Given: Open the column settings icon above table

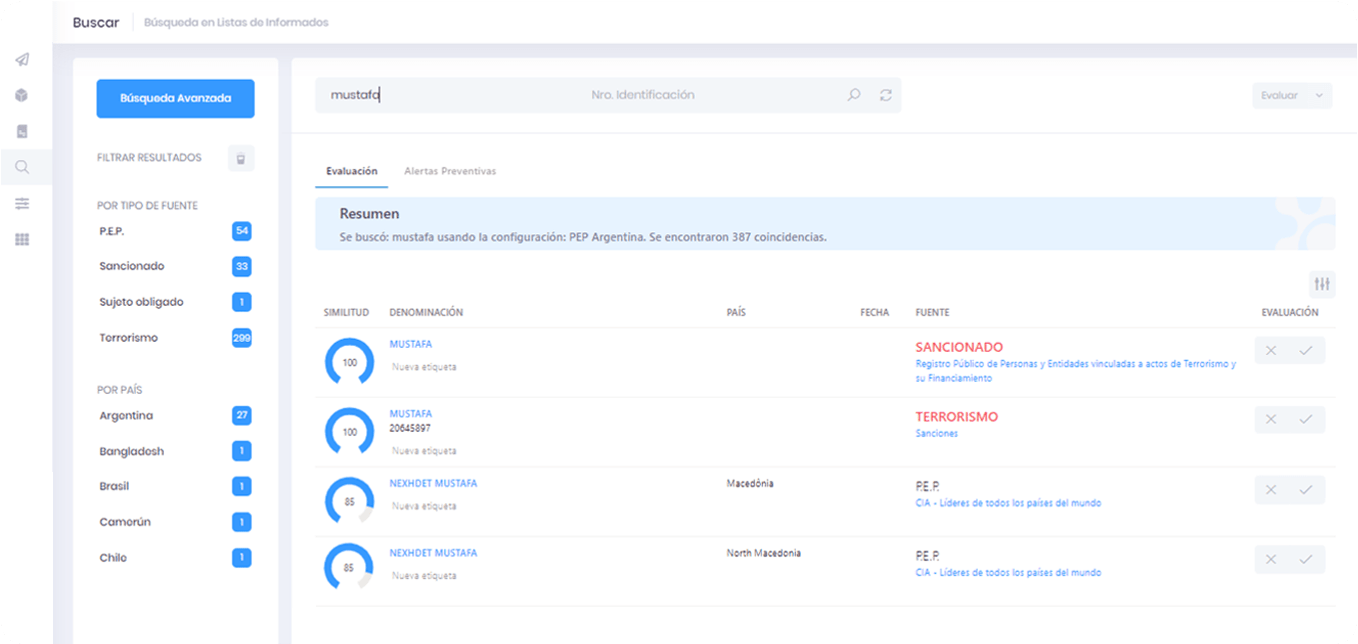Looking at the screenshot, I should 1322,284.
